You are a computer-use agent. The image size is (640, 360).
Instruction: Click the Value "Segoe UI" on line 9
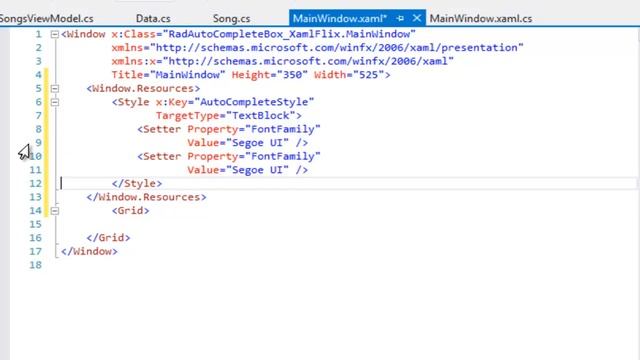258,143
